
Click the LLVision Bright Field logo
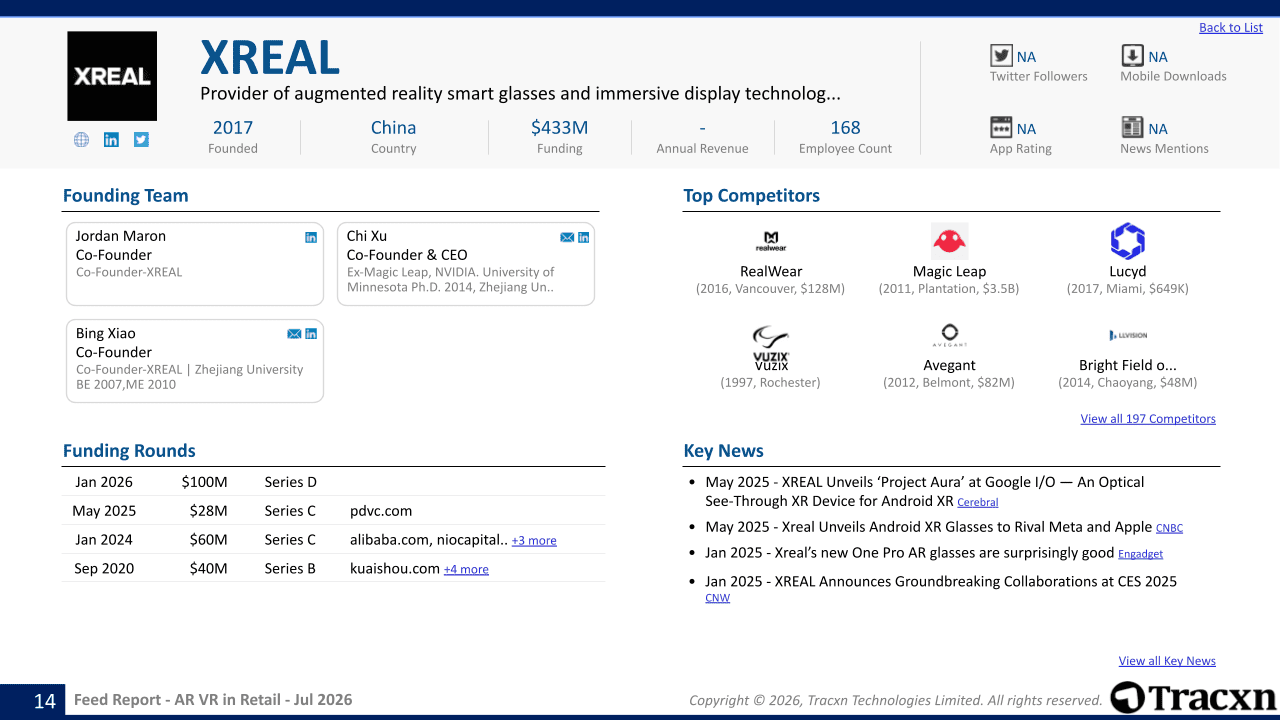coord(1127,335)
